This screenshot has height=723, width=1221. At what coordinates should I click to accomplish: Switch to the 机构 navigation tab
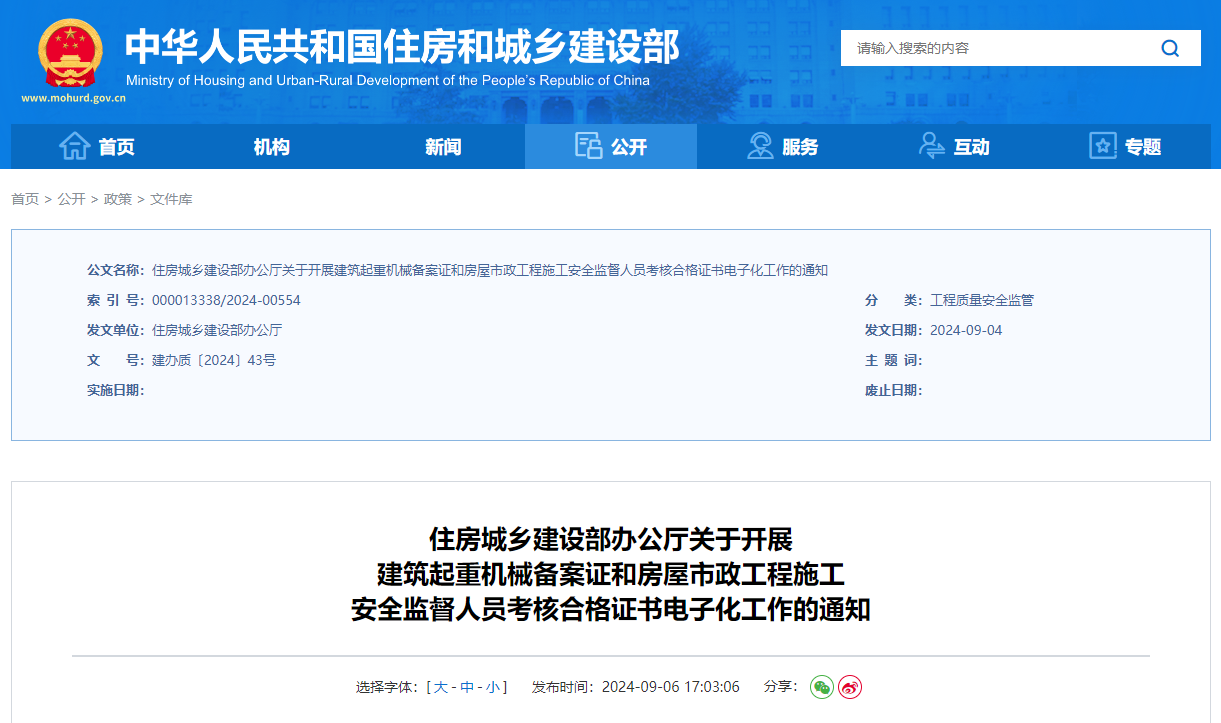pos(271,145)
